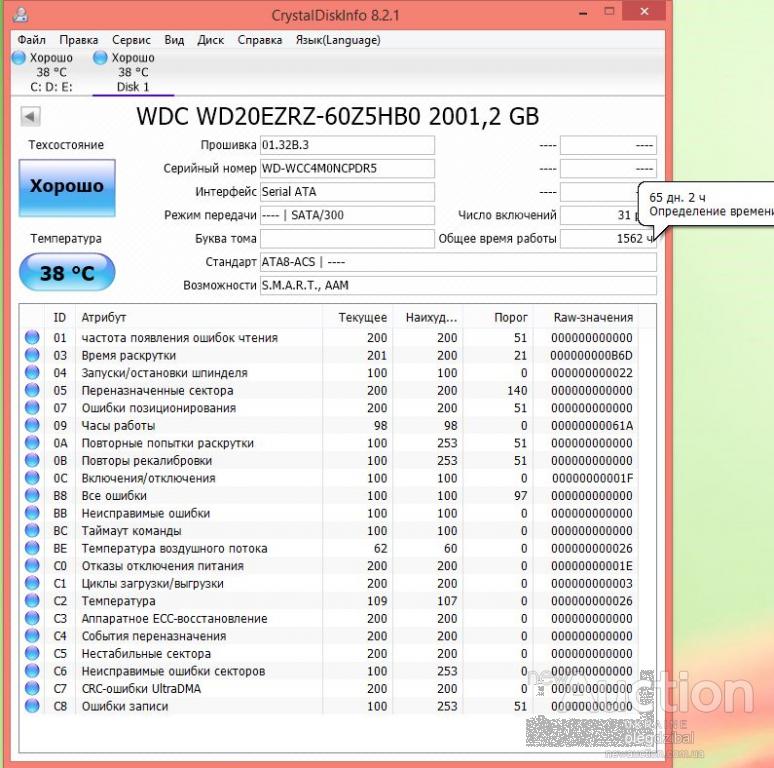Select attribute name CRC-ошибки UltraDMA
The image size is (774, 768).
click(141, 689)
